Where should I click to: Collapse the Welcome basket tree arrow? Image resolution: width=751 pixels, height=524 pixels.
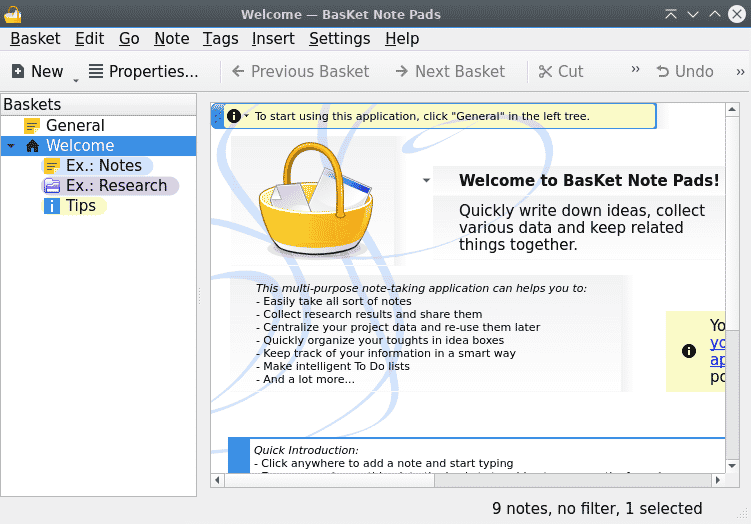click(x=11, y=146)
